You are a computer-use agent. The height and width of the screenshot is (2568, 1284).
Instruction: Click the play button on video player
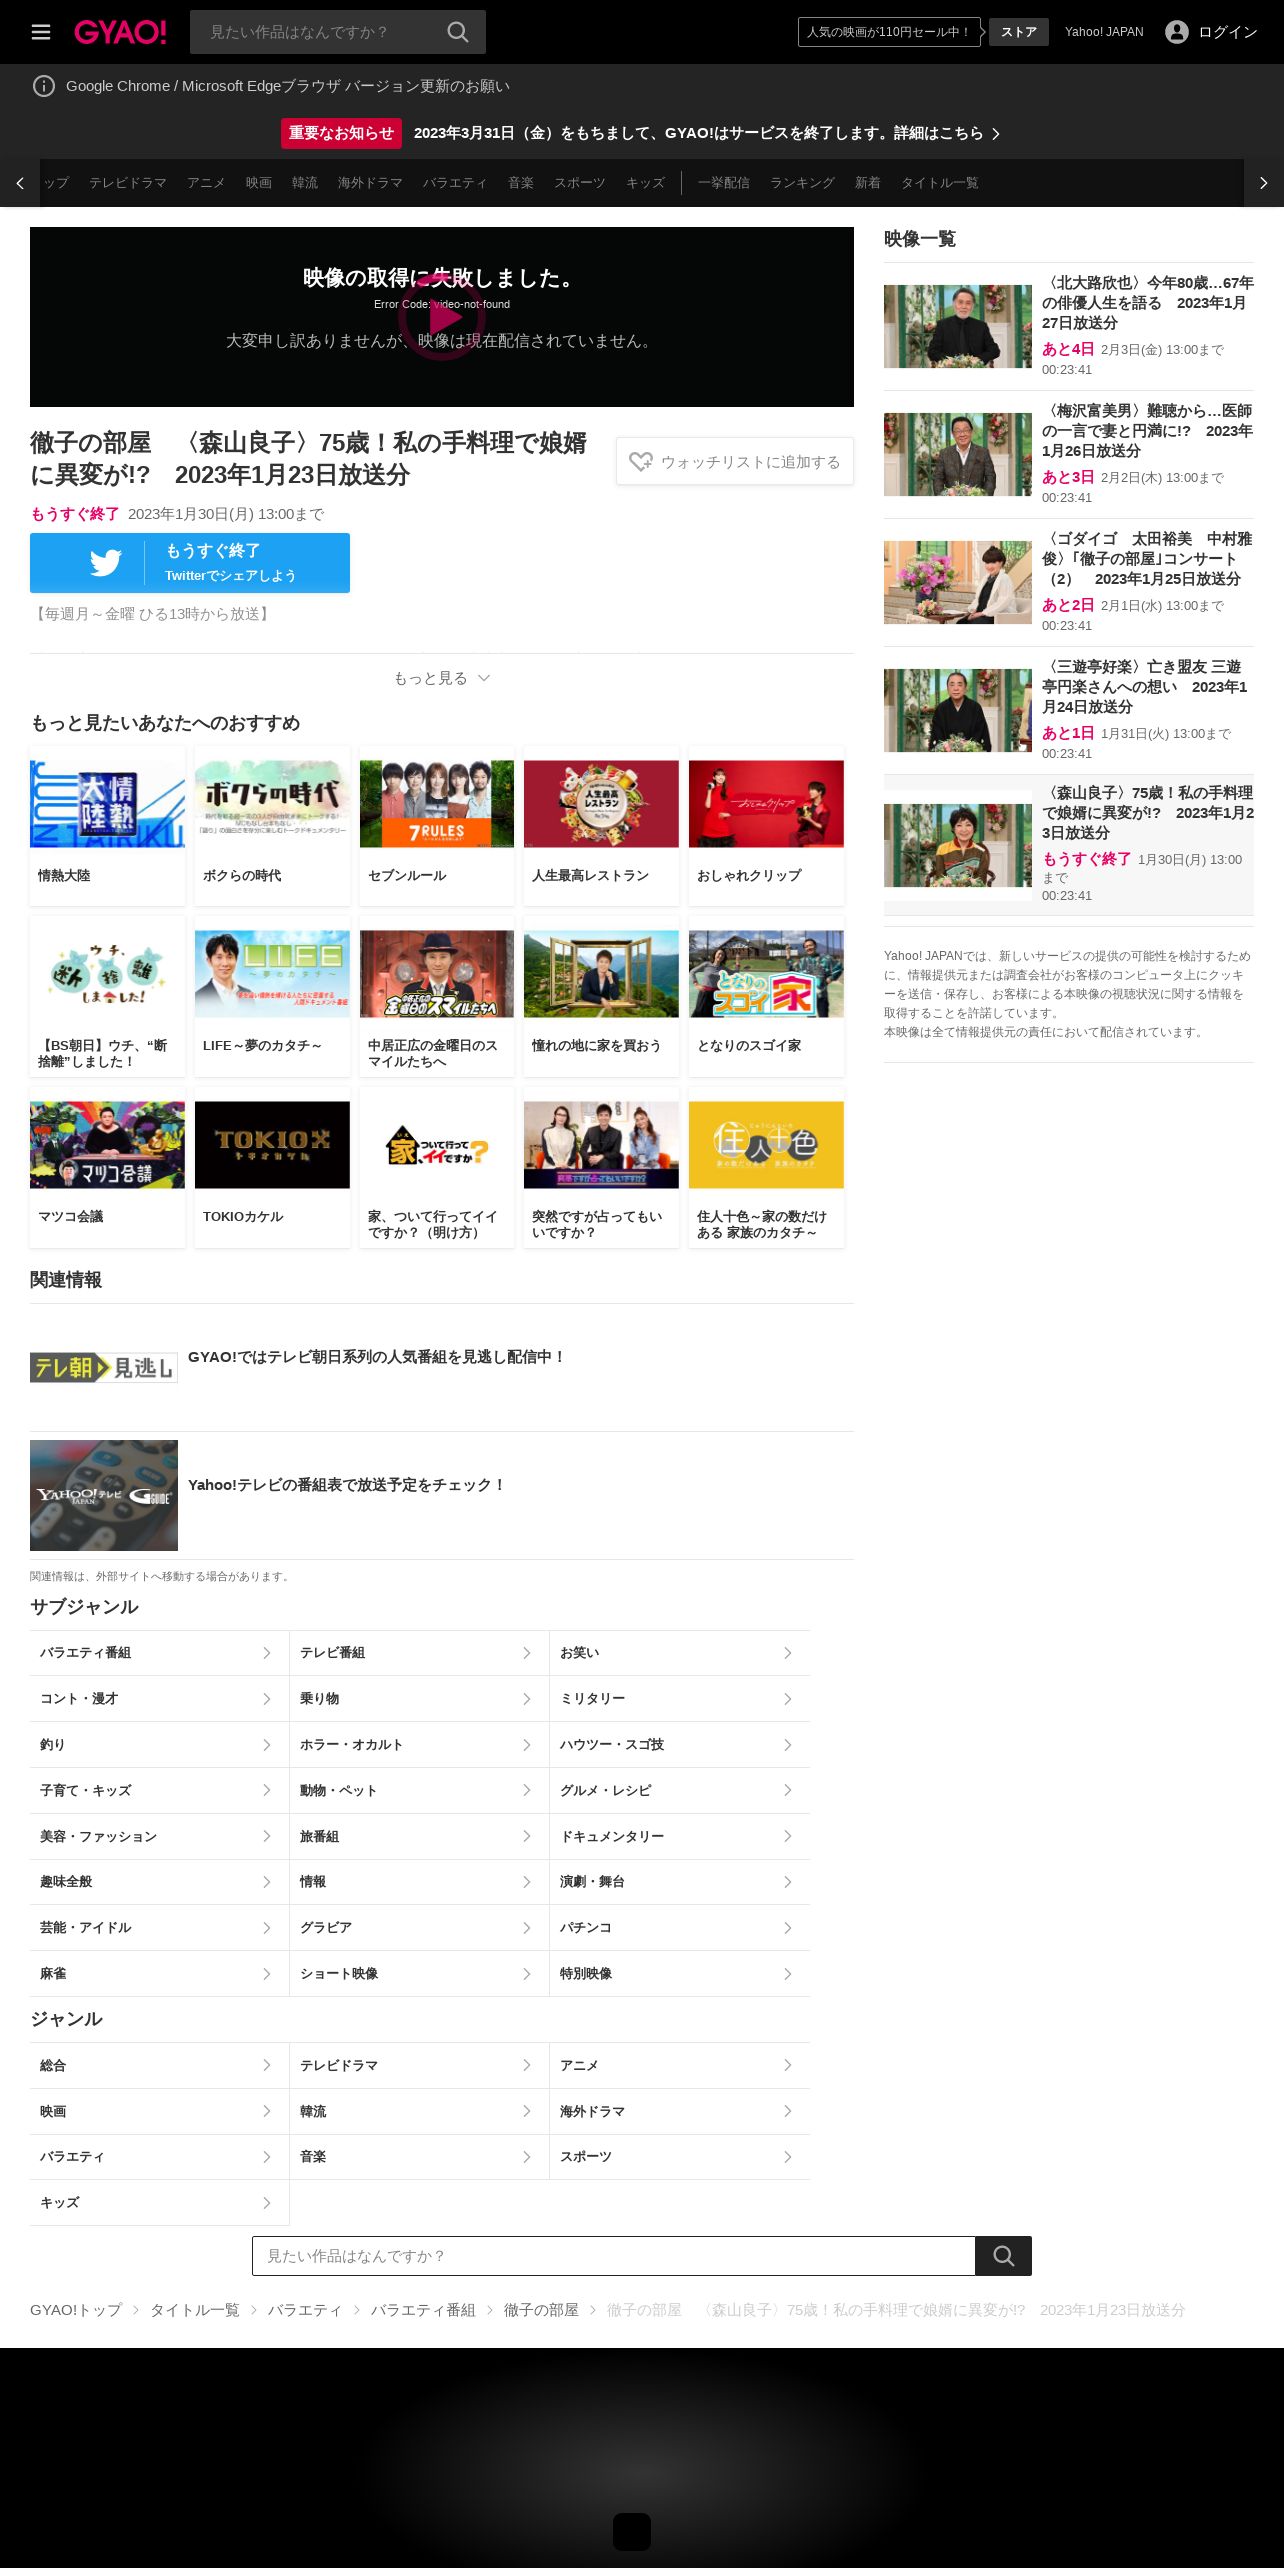[442, 317]
